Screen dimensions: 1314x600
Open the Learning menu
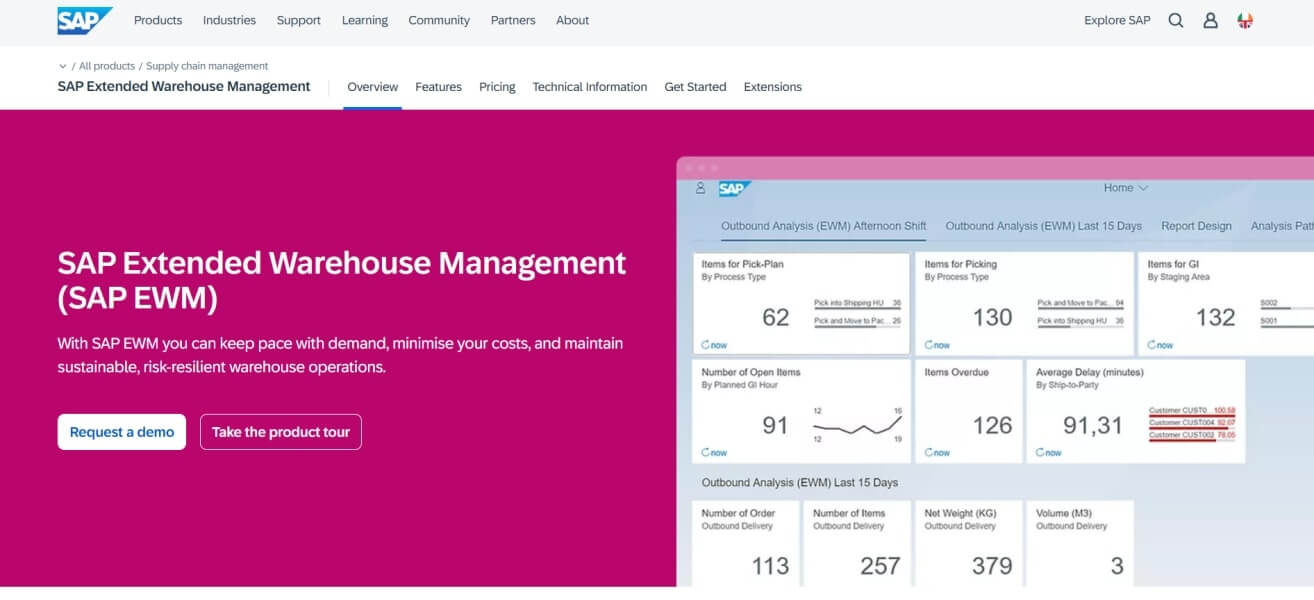click(365, 20)
